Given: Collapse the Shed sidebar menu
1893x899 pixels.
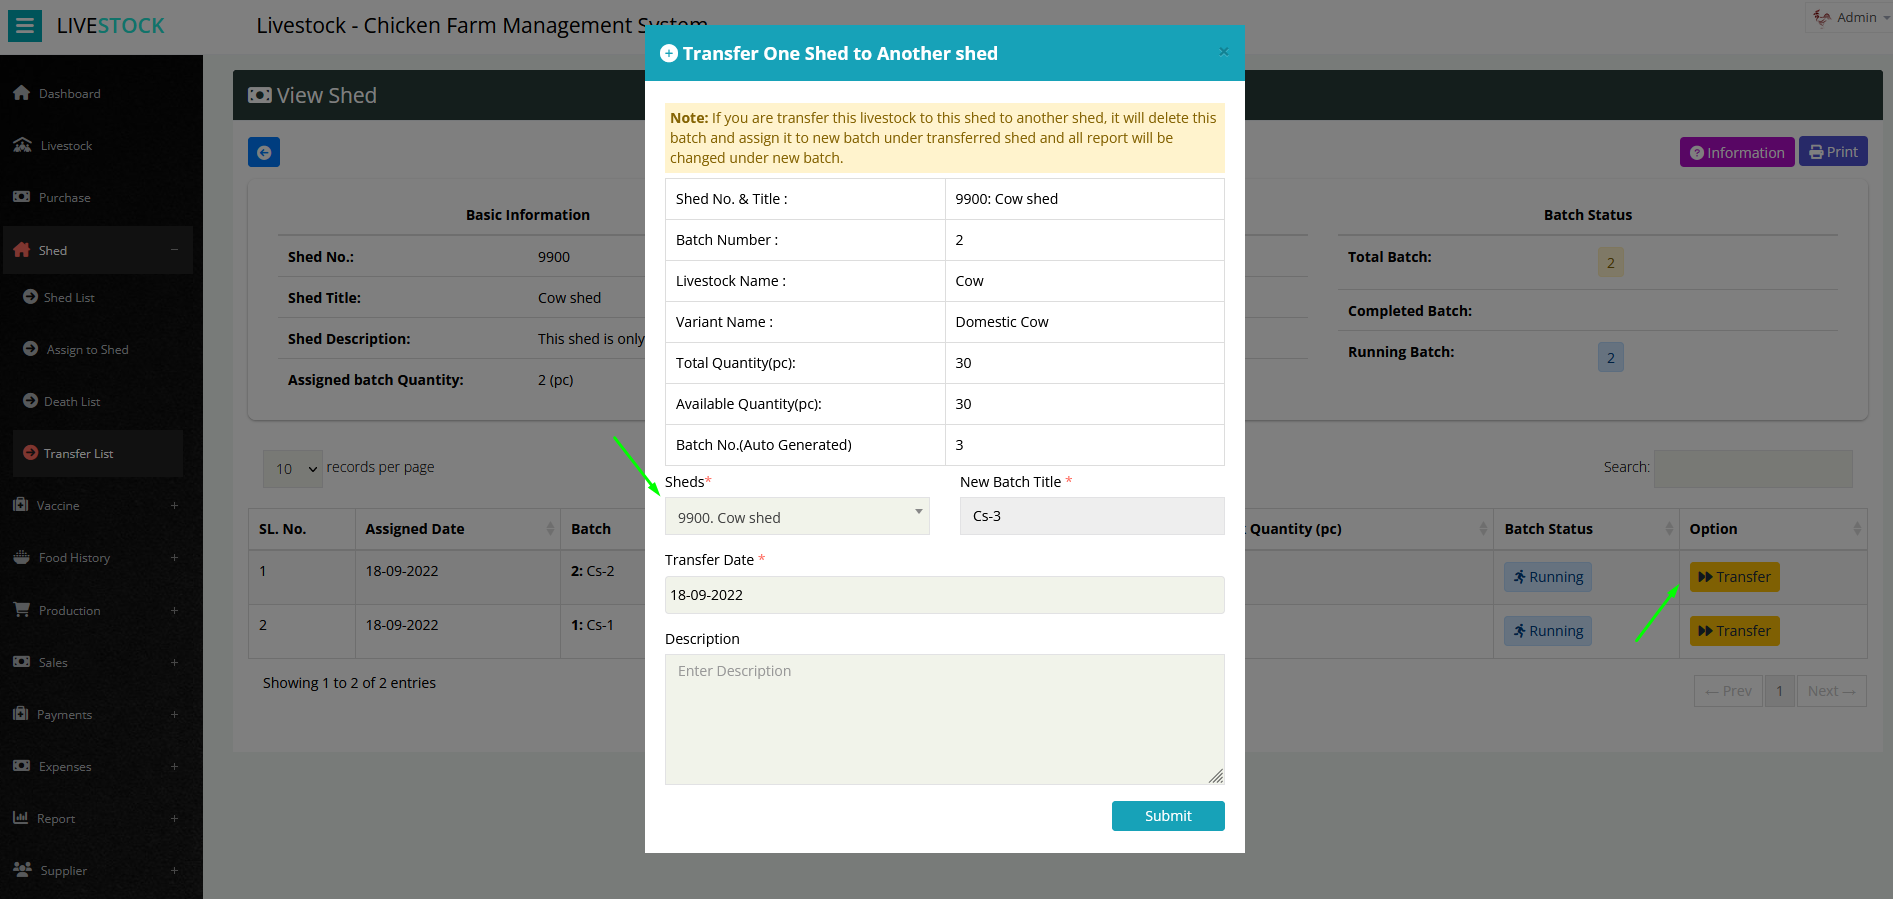Looking at the screenshot, I should [x=174, y=250].
